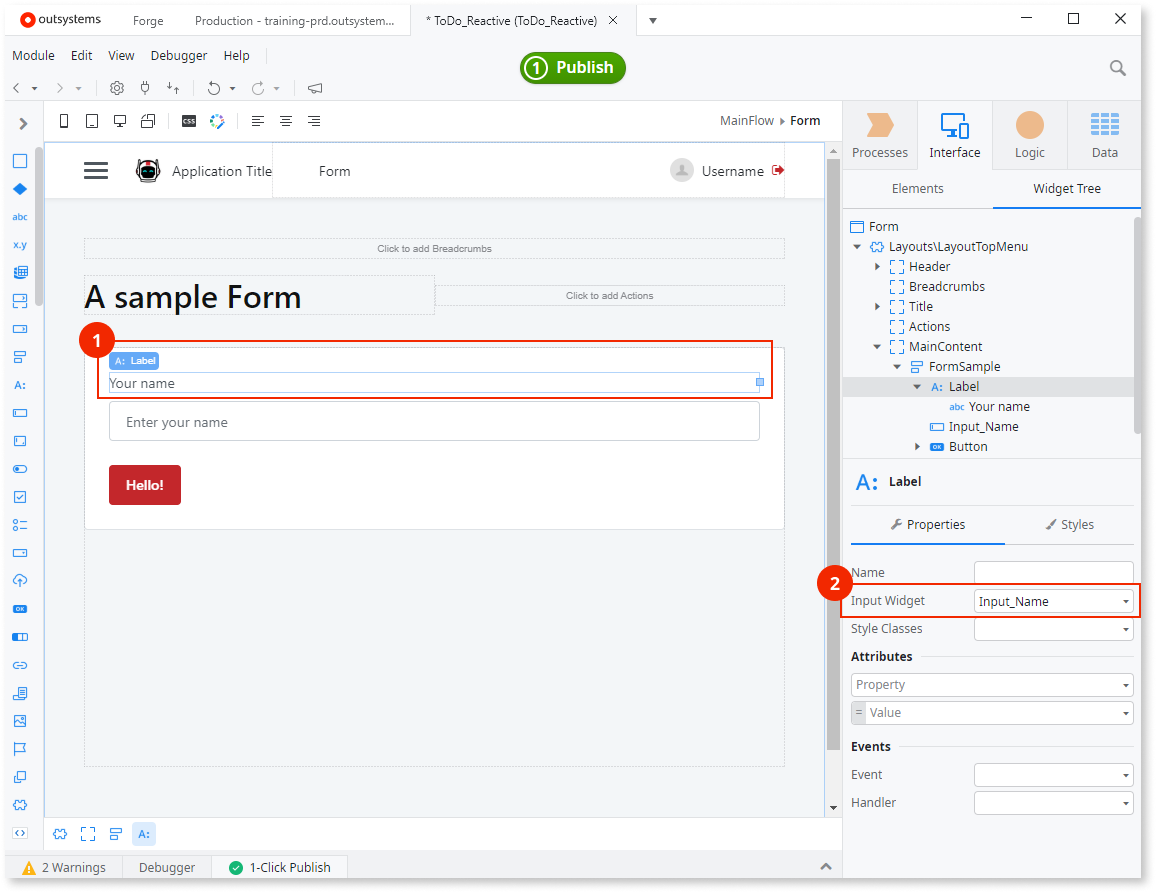Select the Image widget in the toolbox
This screenshot has width=1156, height=893.
(x=20, y=721)
